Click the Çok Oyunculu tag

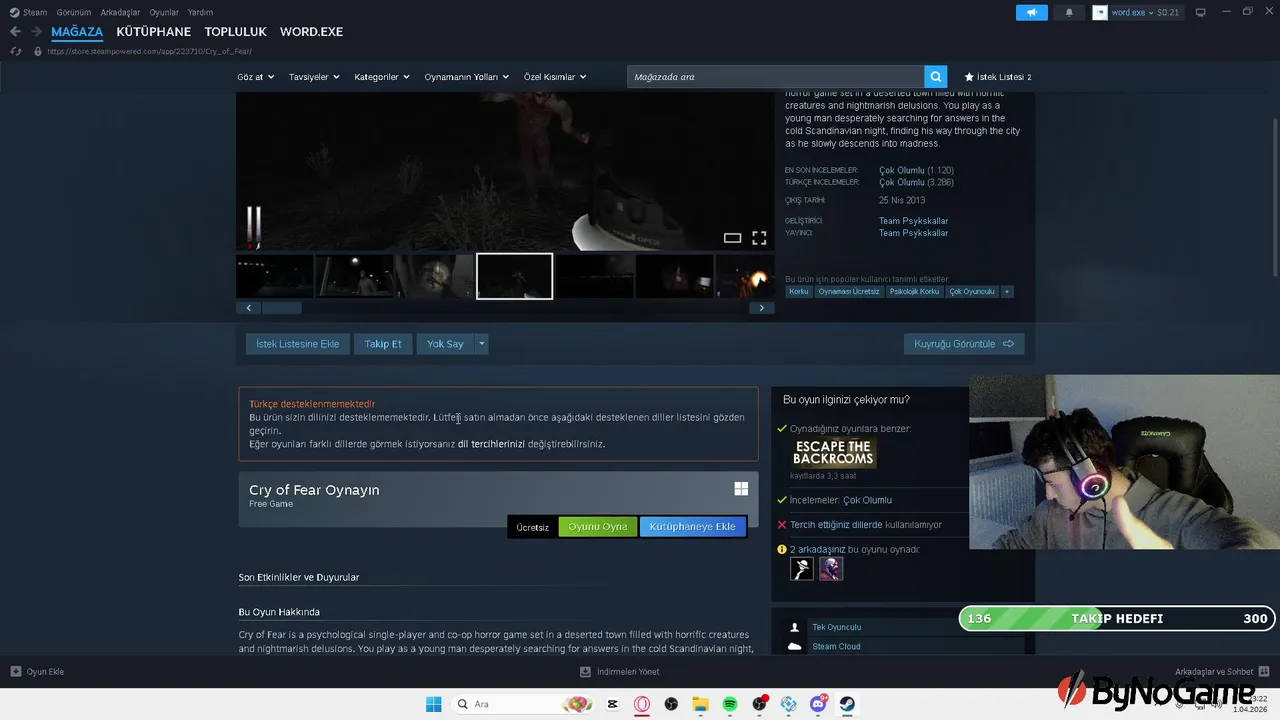[x=972, y=292]
